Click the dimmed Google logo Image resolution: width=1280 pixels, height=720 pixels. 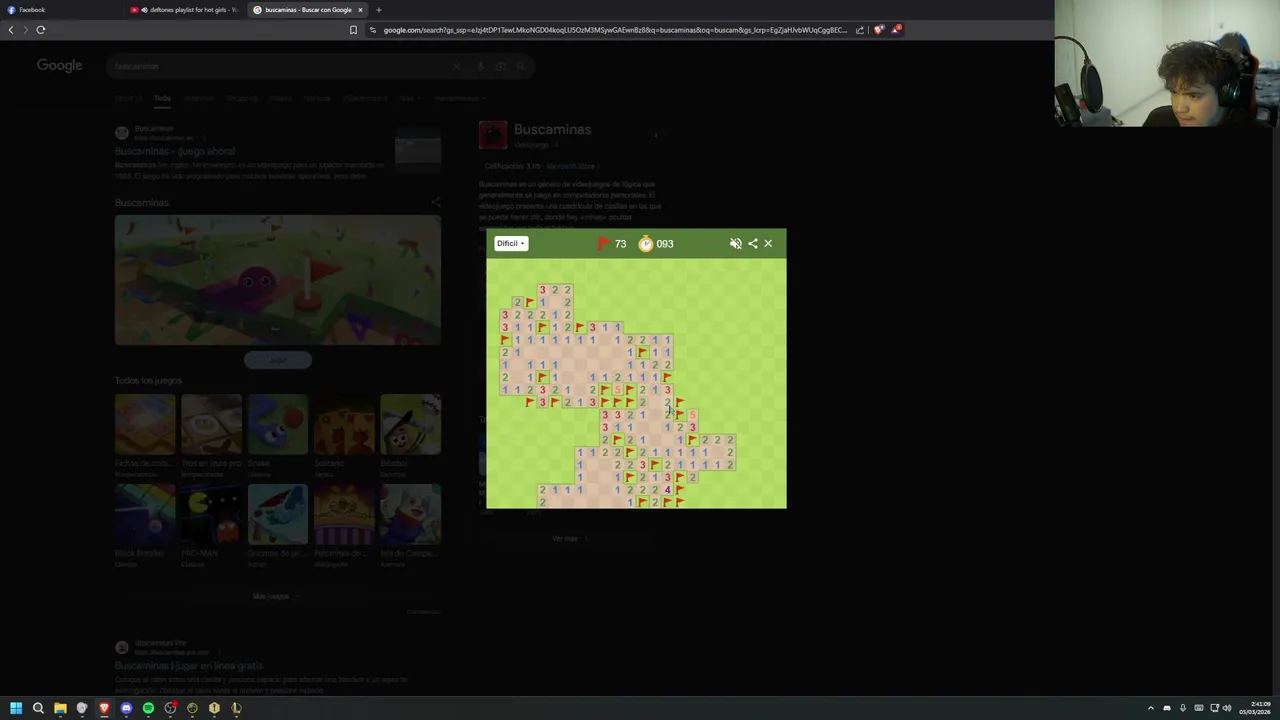tap(59, 65)
